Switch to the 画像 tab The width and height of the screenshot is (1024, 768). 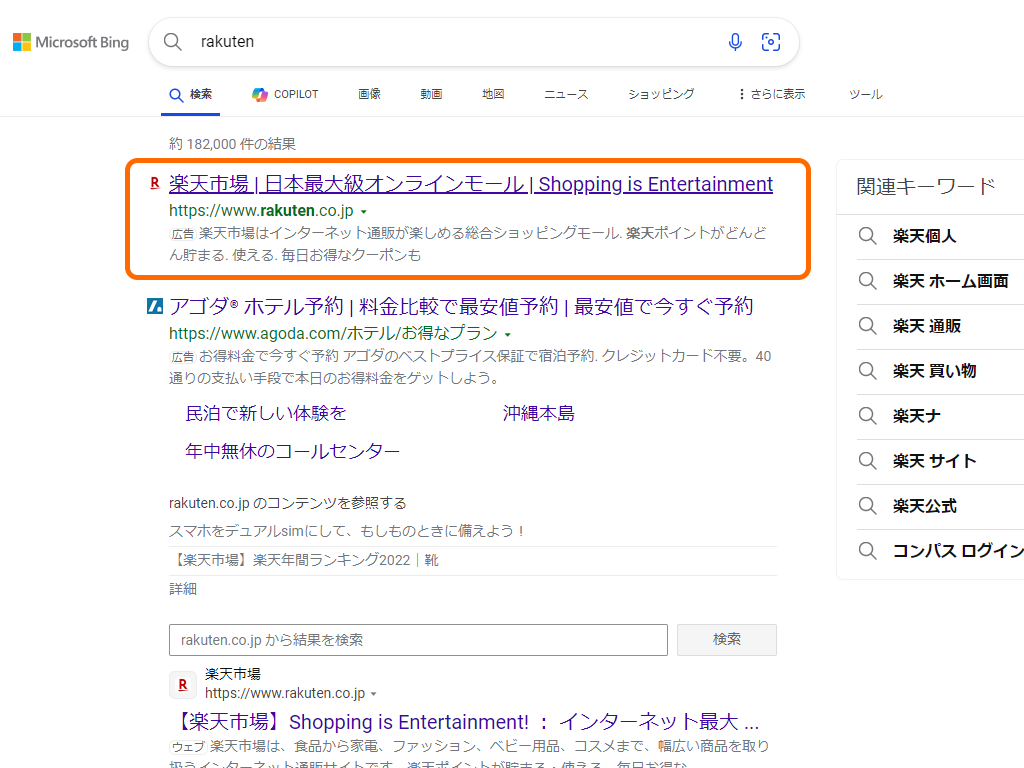coord(369,94)
